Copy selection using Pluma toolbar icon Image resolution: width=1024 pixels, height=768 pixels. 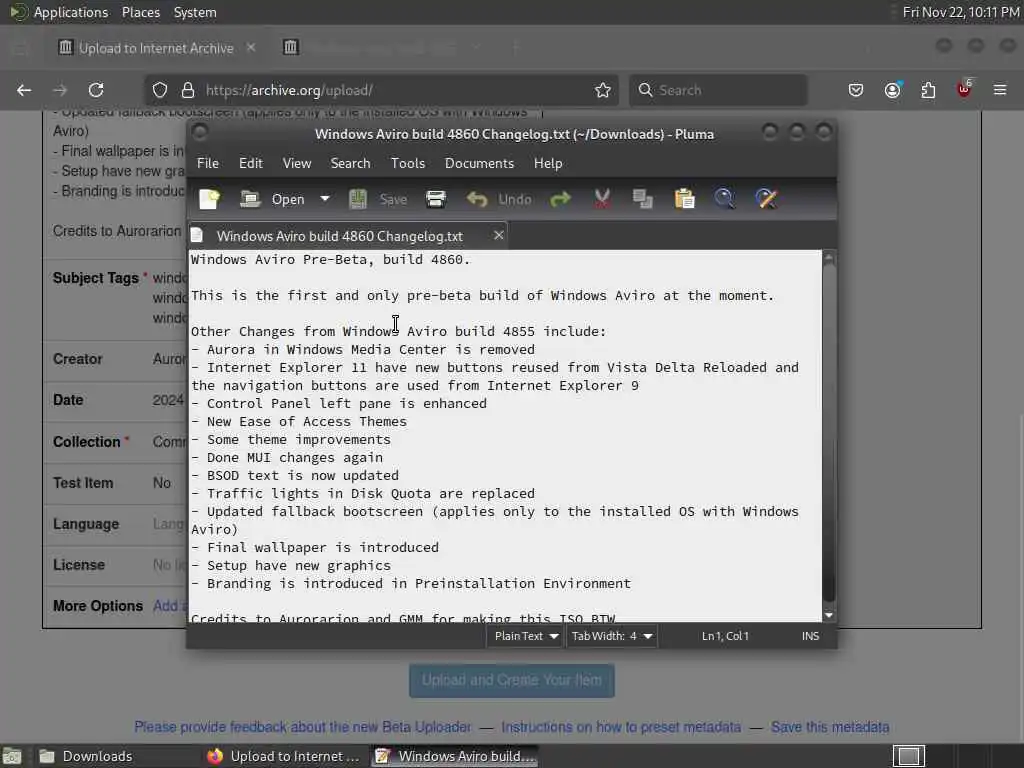pos(643,199)
